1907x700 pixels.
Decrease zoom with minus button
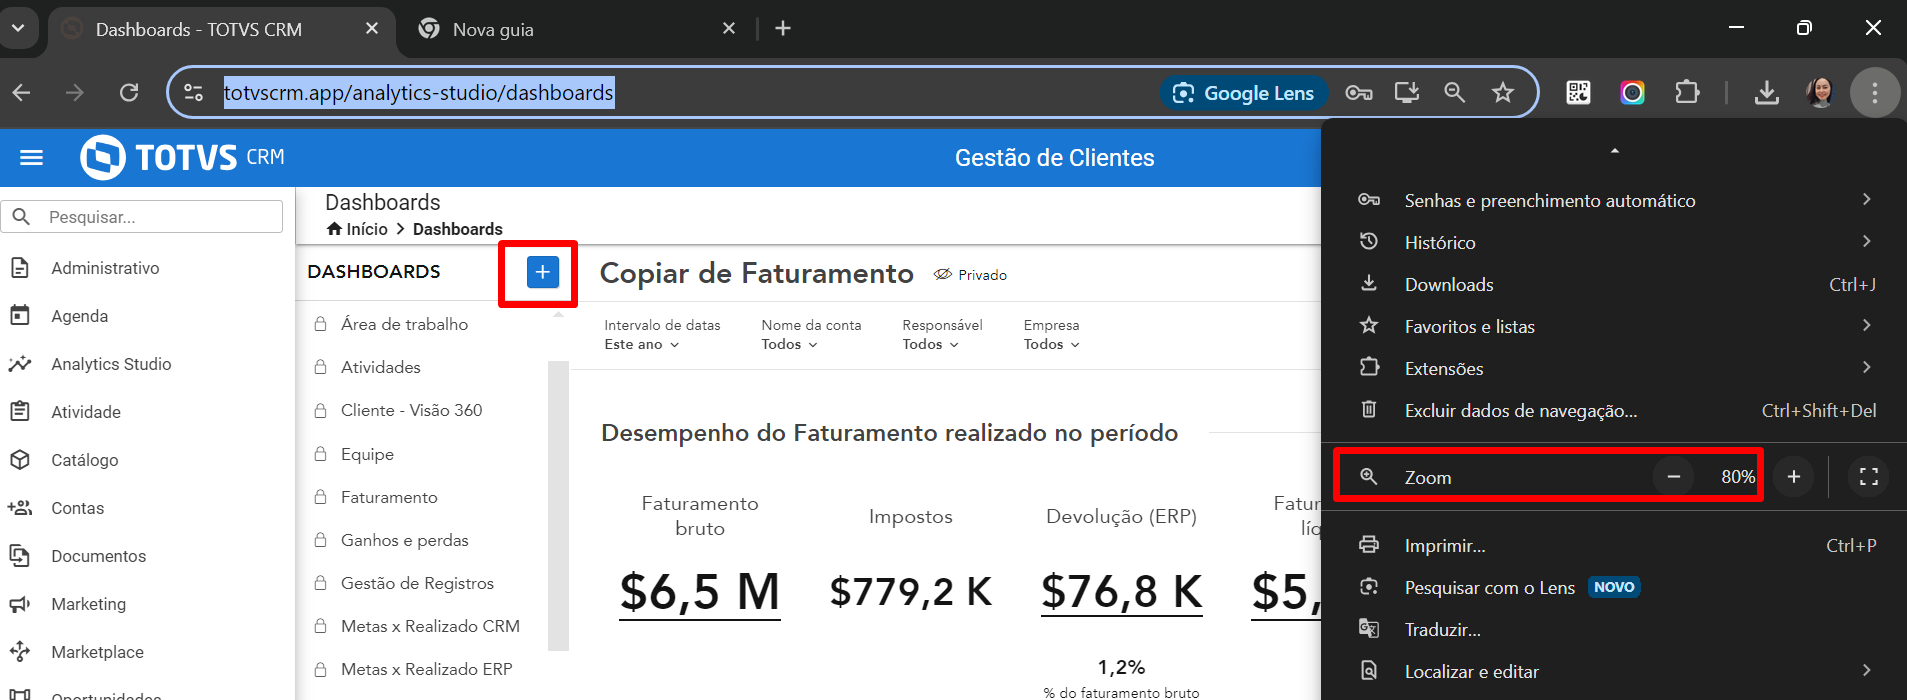pos(1673,477)
